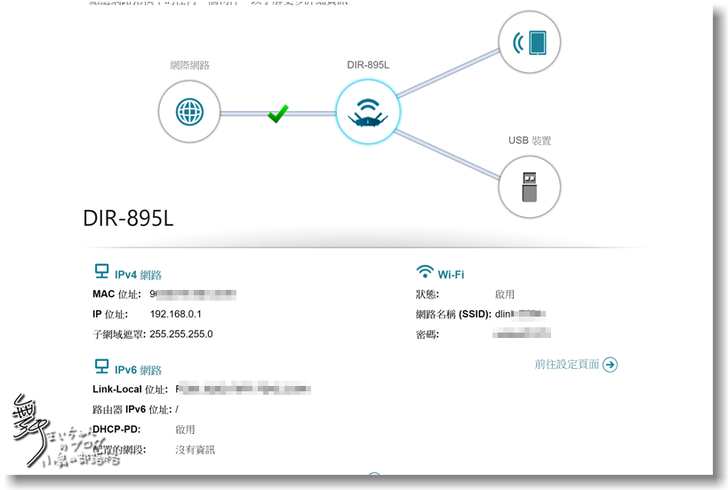Click the Wi-Fi 密碼 label
The height and width of the screenshot is (490, 728).
click(x=427, y=334)
